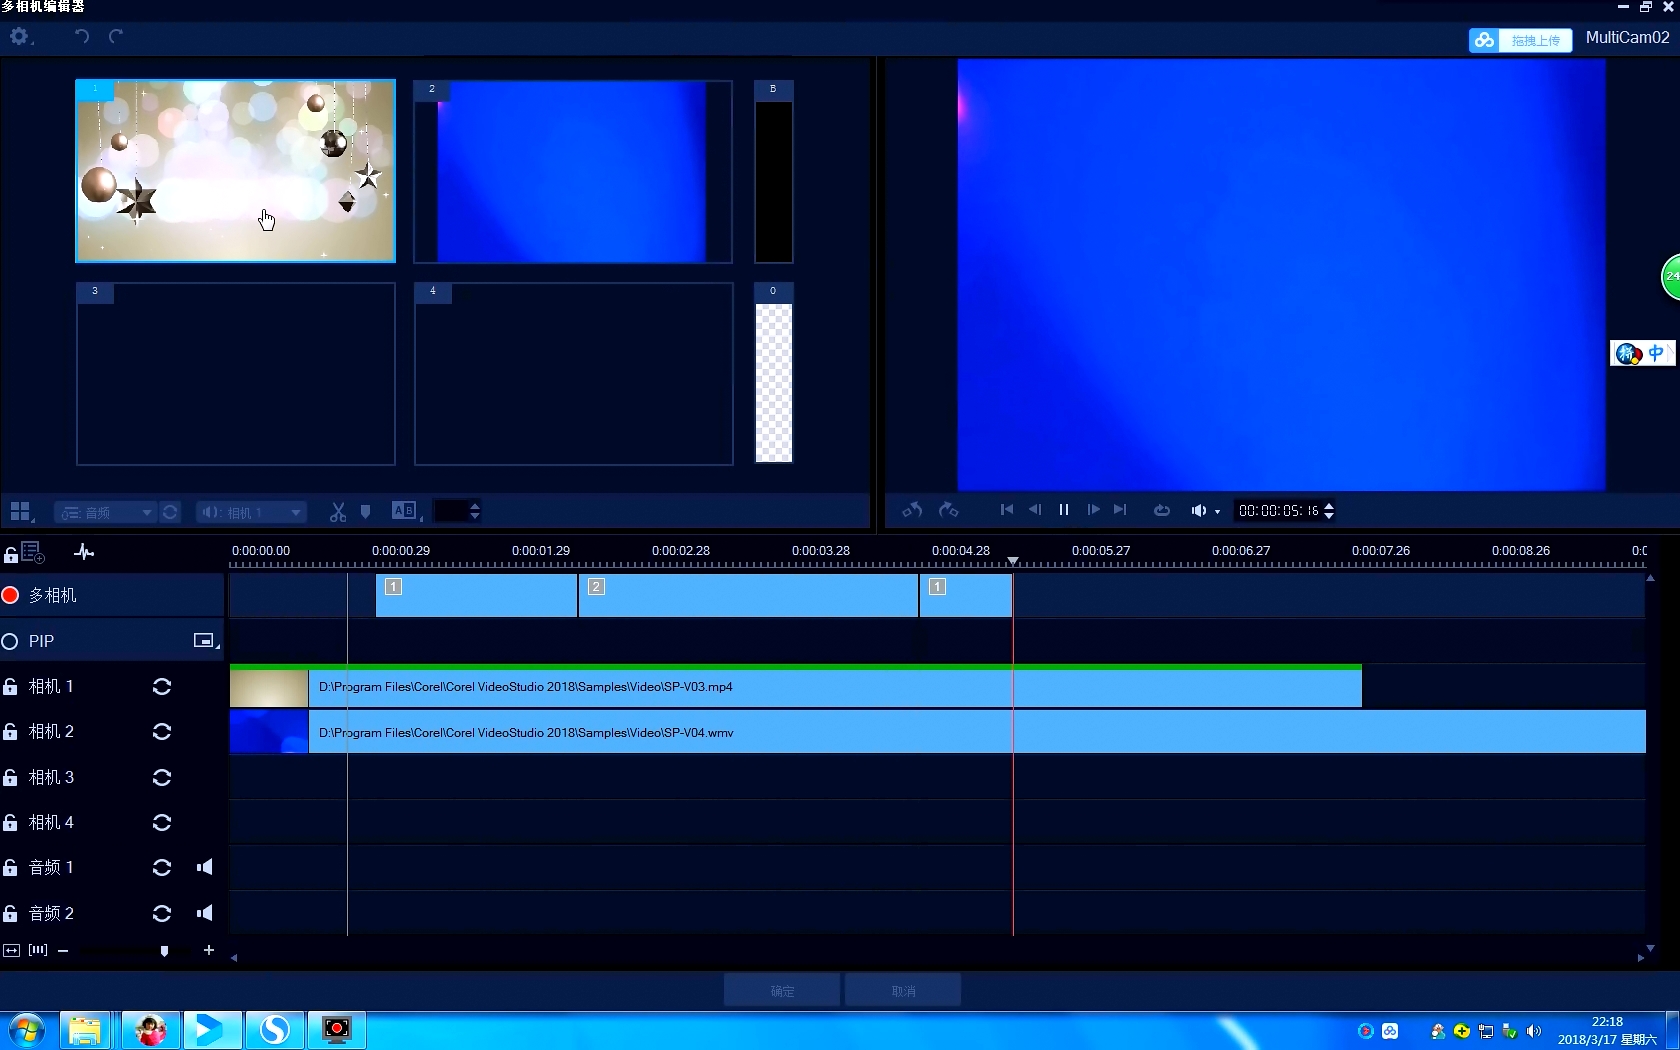Click the 取消 button
Screen dimensions: 1680x1050
tap(903, 991)
